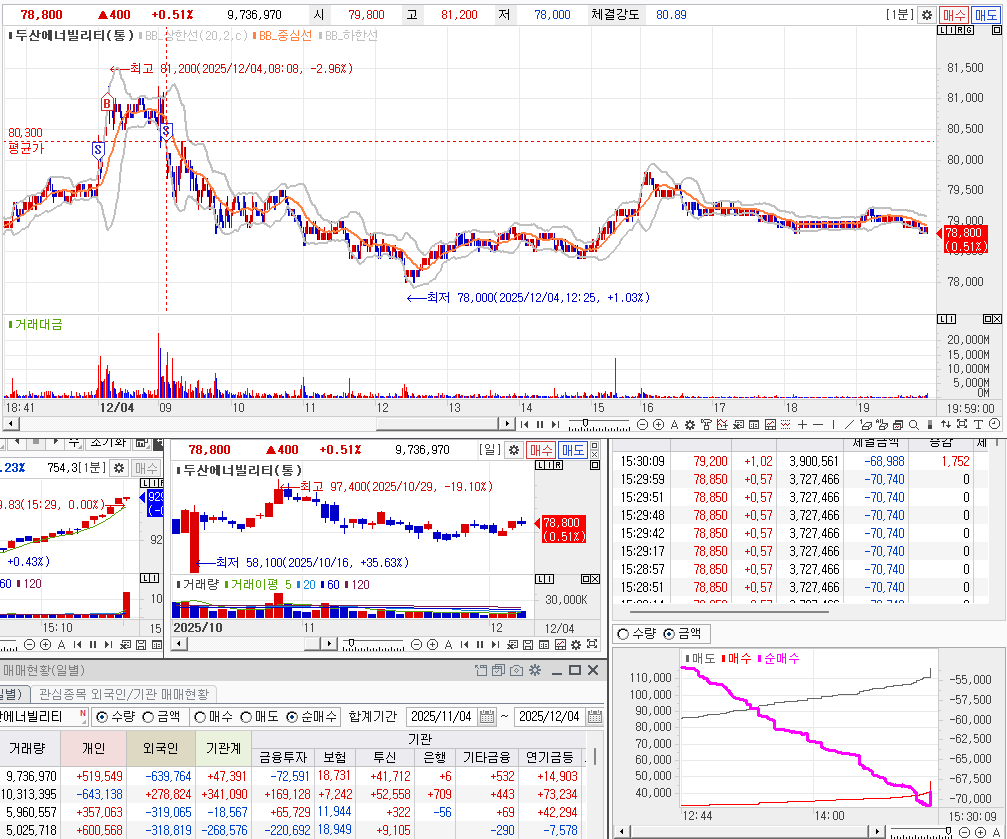This screenshot has width=1007, height=839.
Task: Pause playback in the main chart toolbar
Action: pos(540,425)
